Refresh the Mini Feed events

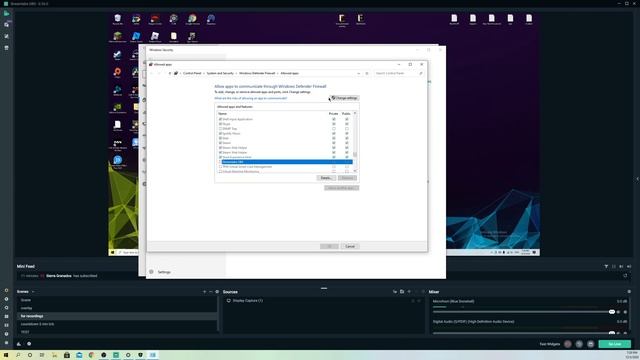click(x=625, y=276)
